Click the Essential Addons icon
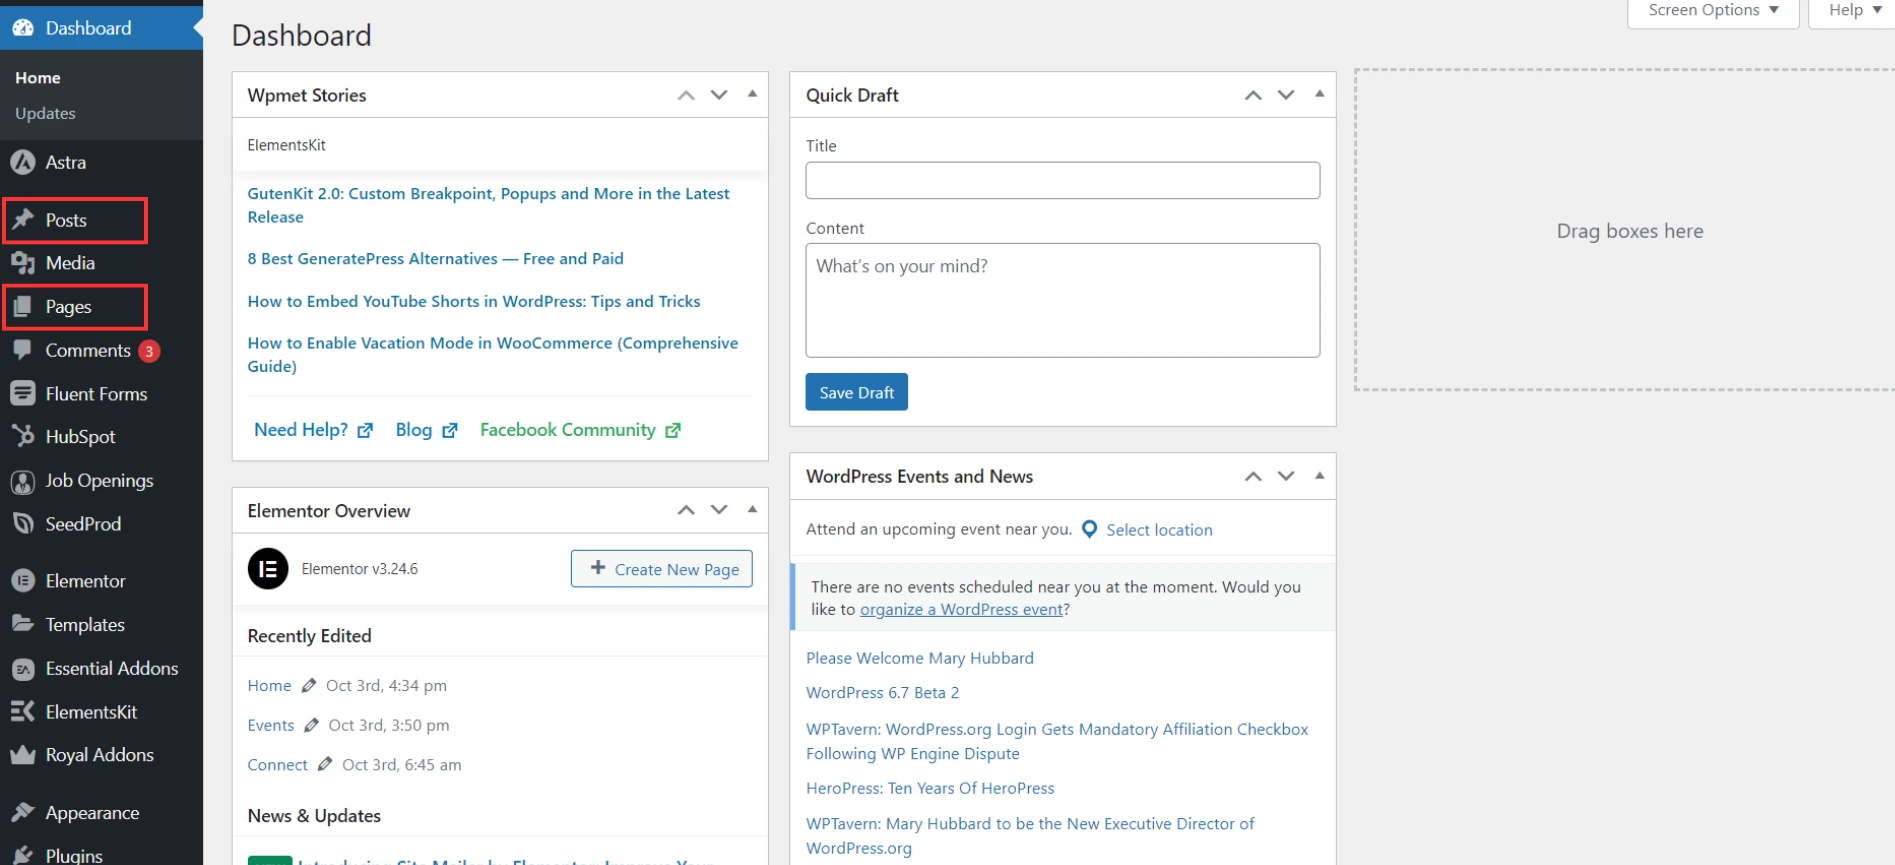Image resolution: width=1895 pixels, height=865 pixels. point(23,669)
